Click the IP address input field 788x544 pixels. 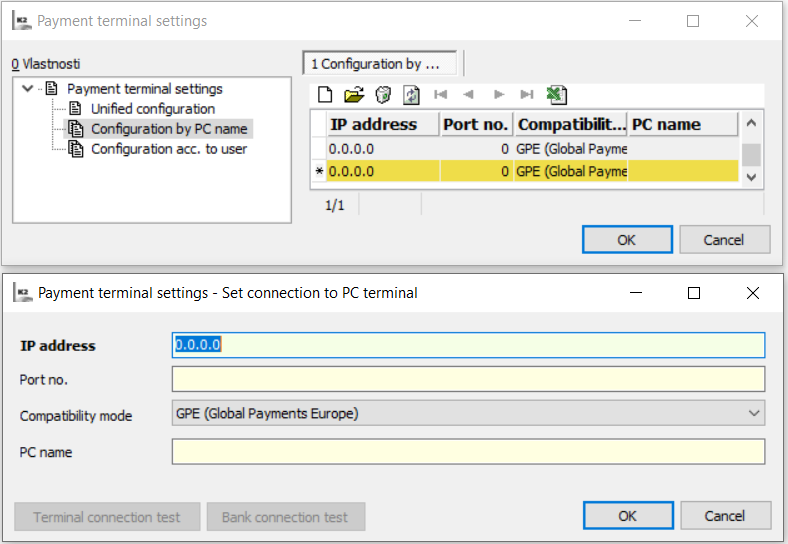pyautogui.click(x=468, y=345)
